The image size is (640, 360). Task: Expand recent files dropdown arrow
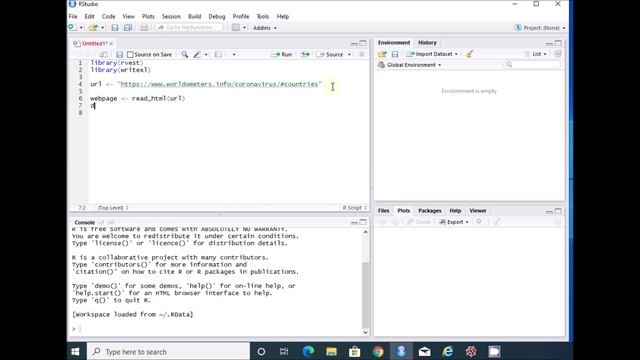point(102,28)
